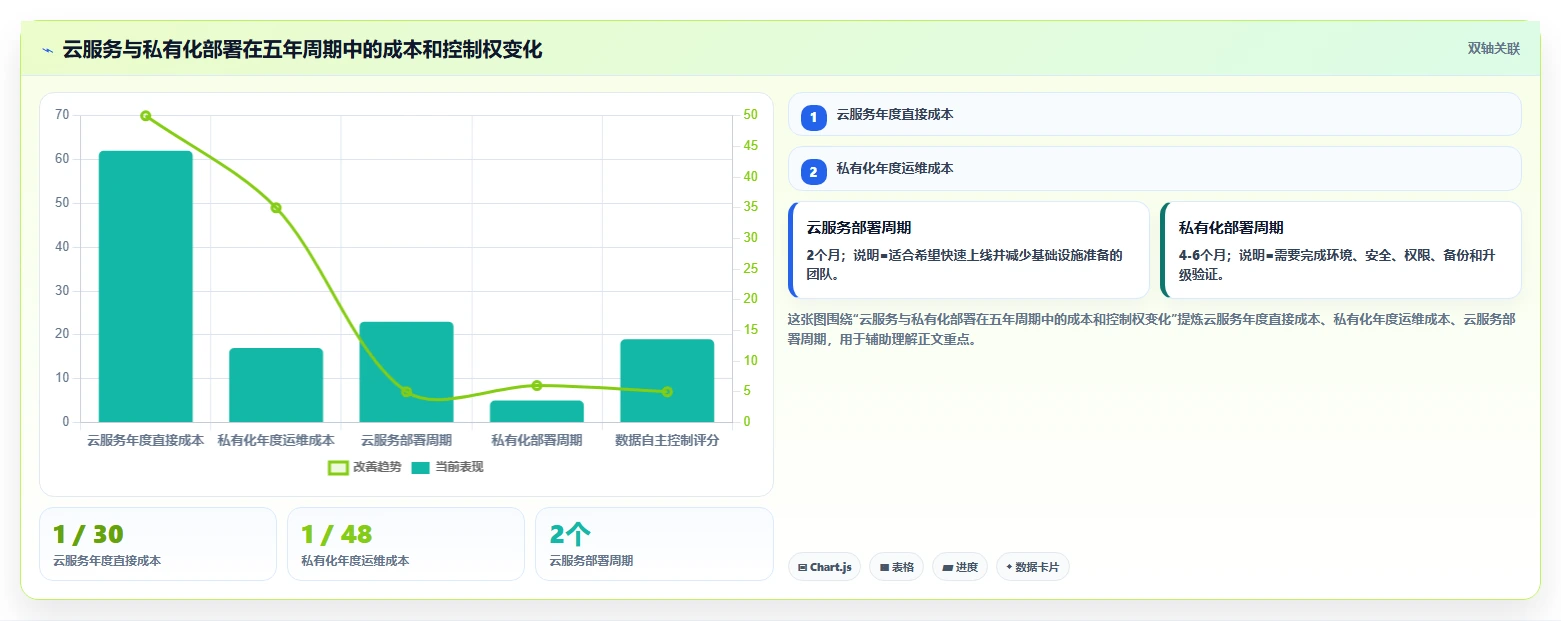Select list item 云服务年度直接成本

tap(1154, 115)
